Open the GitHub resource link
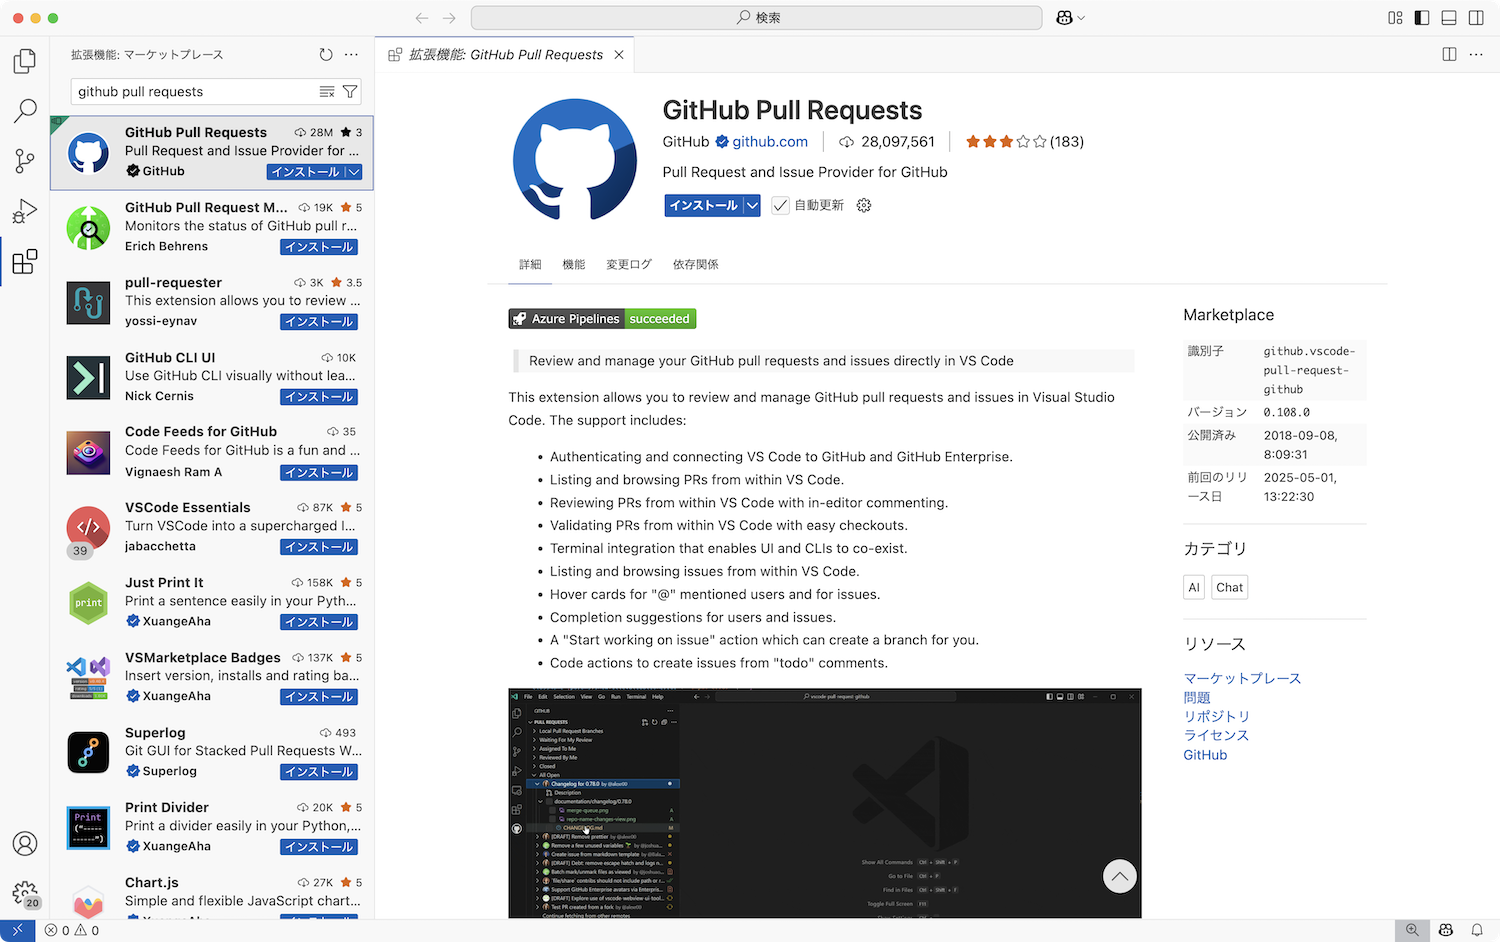1500x942 pixels. (1205, 755)
